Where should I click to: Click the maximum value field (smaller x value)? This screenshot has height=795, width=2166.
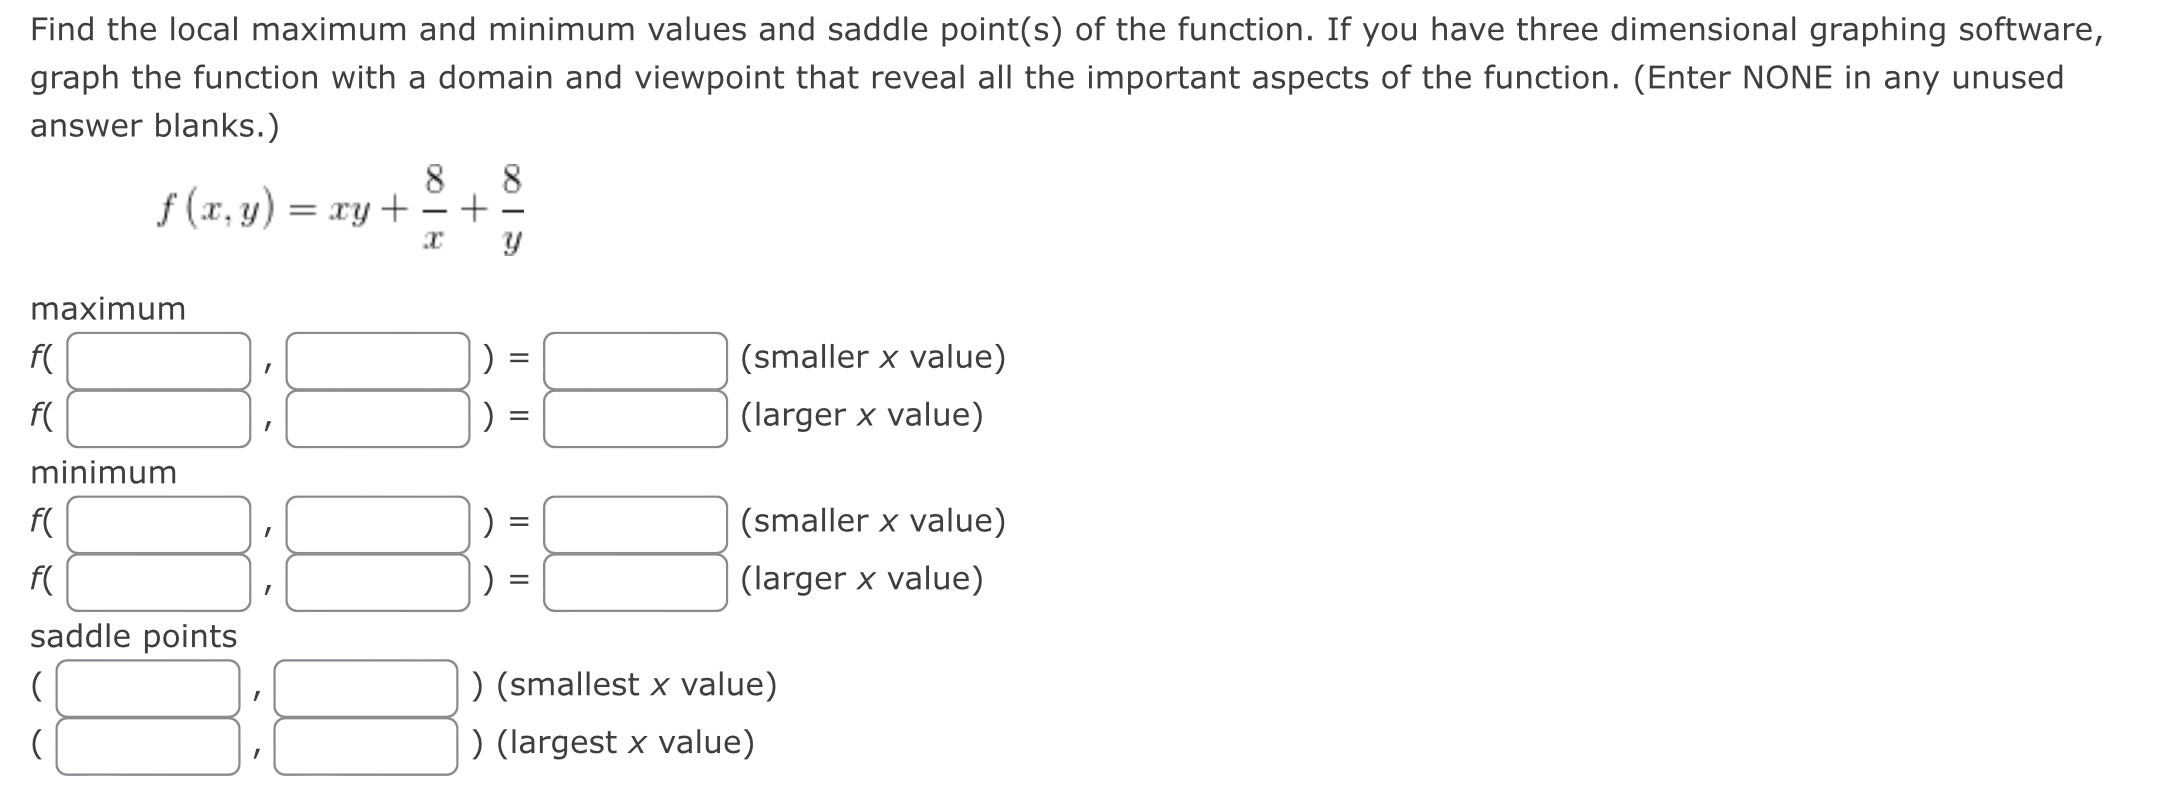tap(633, 357)
